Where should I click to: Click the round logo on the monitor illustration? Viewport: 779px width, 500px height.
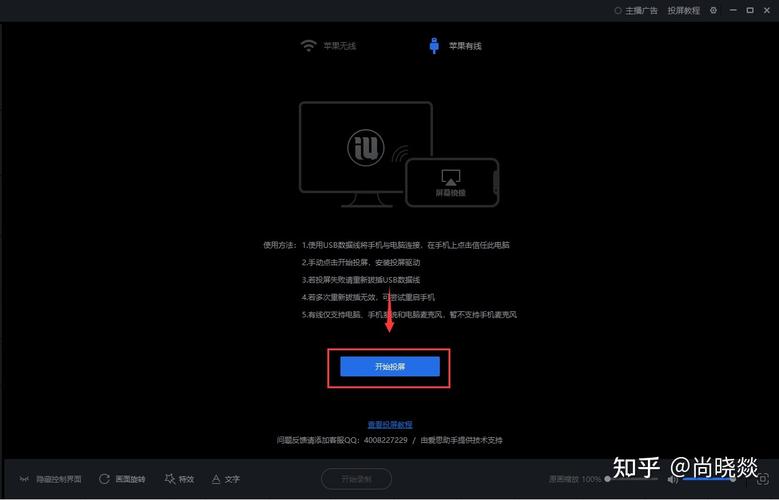[x=366, y=148]
